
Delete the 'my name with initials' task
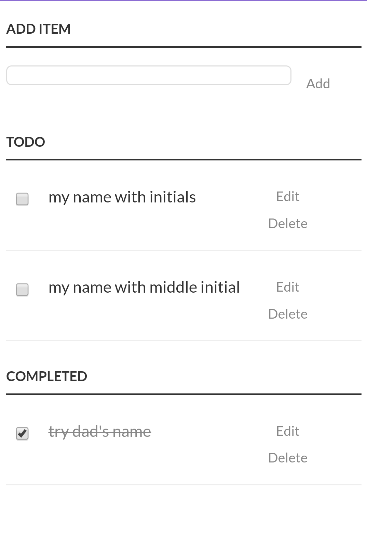(x=288, y=223)
